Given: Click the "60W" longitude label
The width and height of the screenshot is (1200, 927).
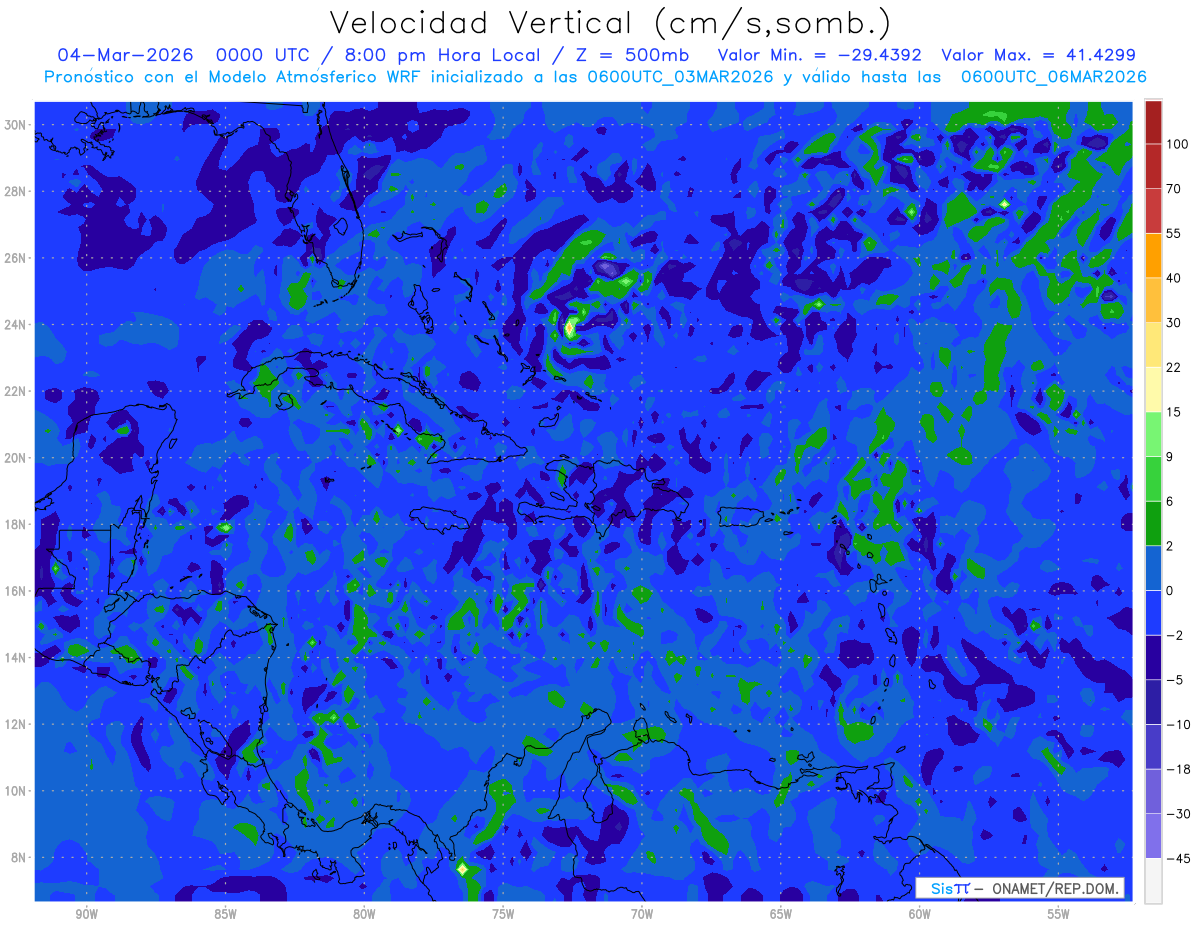Looking at the screenshot, I should [x=920, y=914].
